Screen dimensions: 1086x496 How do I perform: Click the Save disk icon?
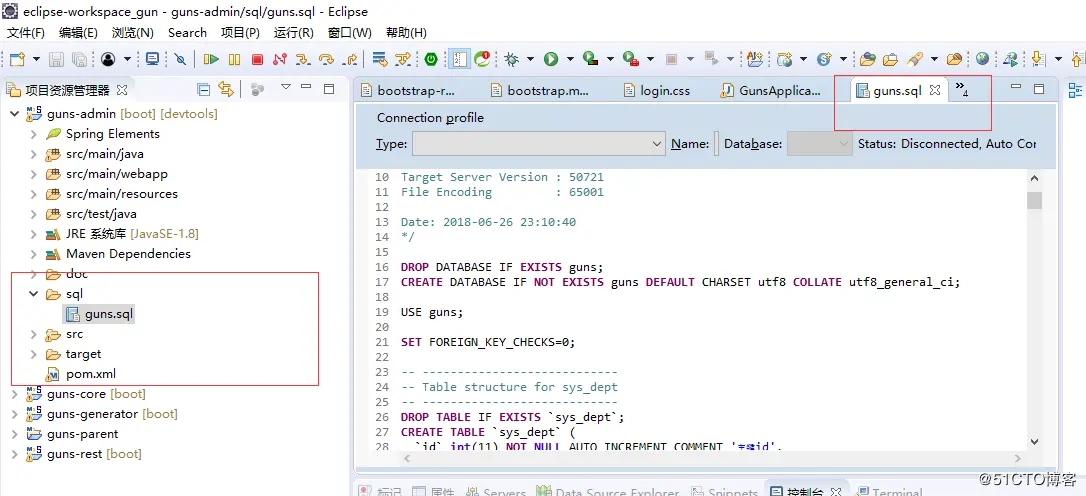pos(57,60)
